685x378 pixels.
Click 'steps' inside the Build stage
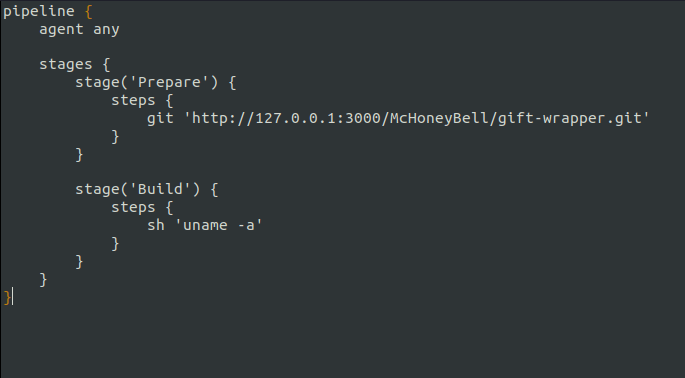(133, 207)
